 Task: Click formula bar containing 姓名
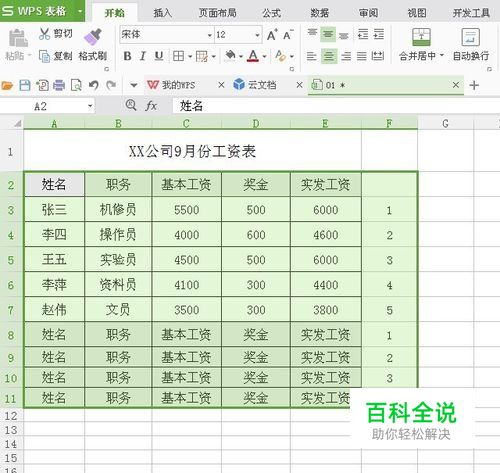coord(336,106)
